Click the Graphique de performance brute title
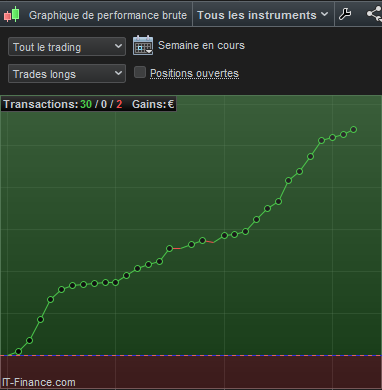This screenshot has height=390, width=382. (x=108, y=15)
